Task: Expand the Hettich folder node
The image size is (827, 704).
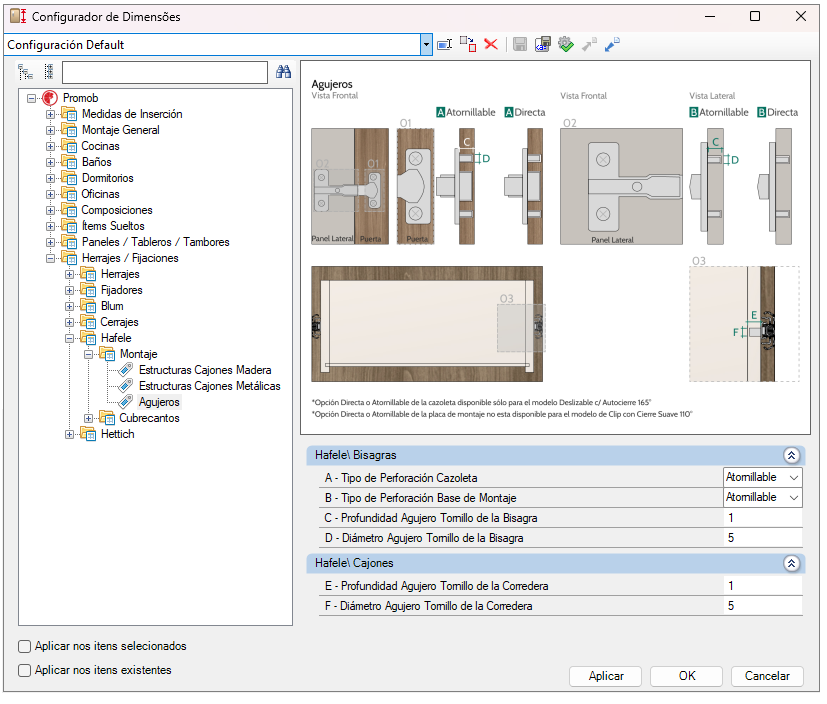Action: [70, 434]
